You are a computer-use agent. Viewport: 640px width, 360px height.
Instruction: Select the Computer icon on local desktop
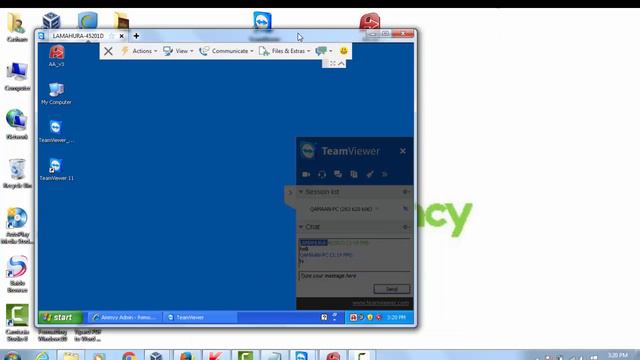click(17, 77)
